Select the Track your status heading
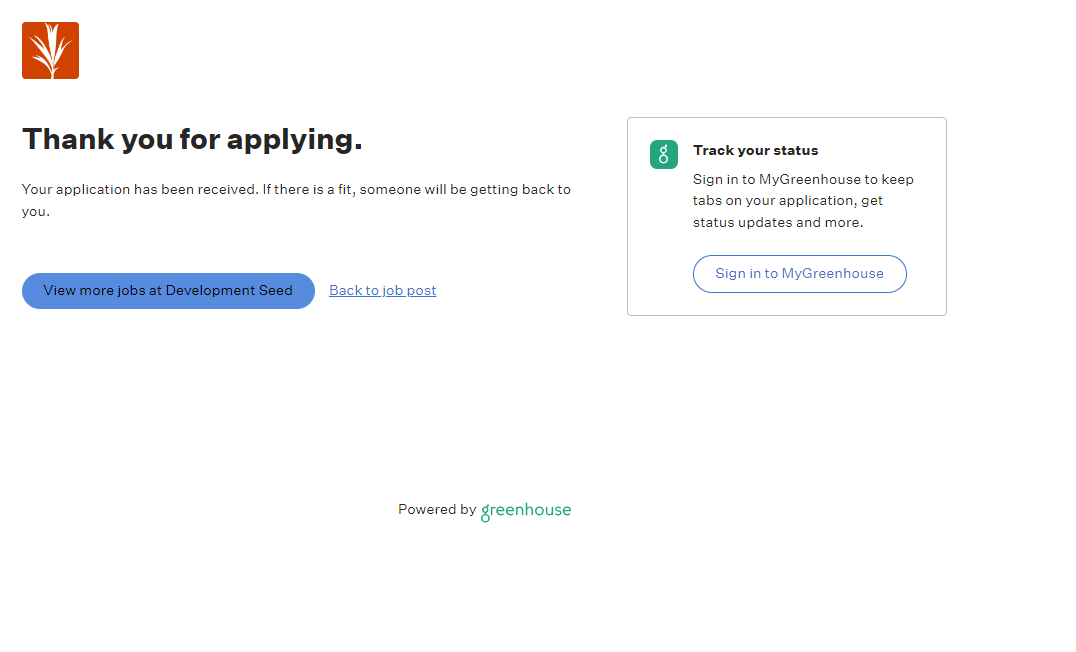This screenshot has height=652, width=1076. [755, 151]
